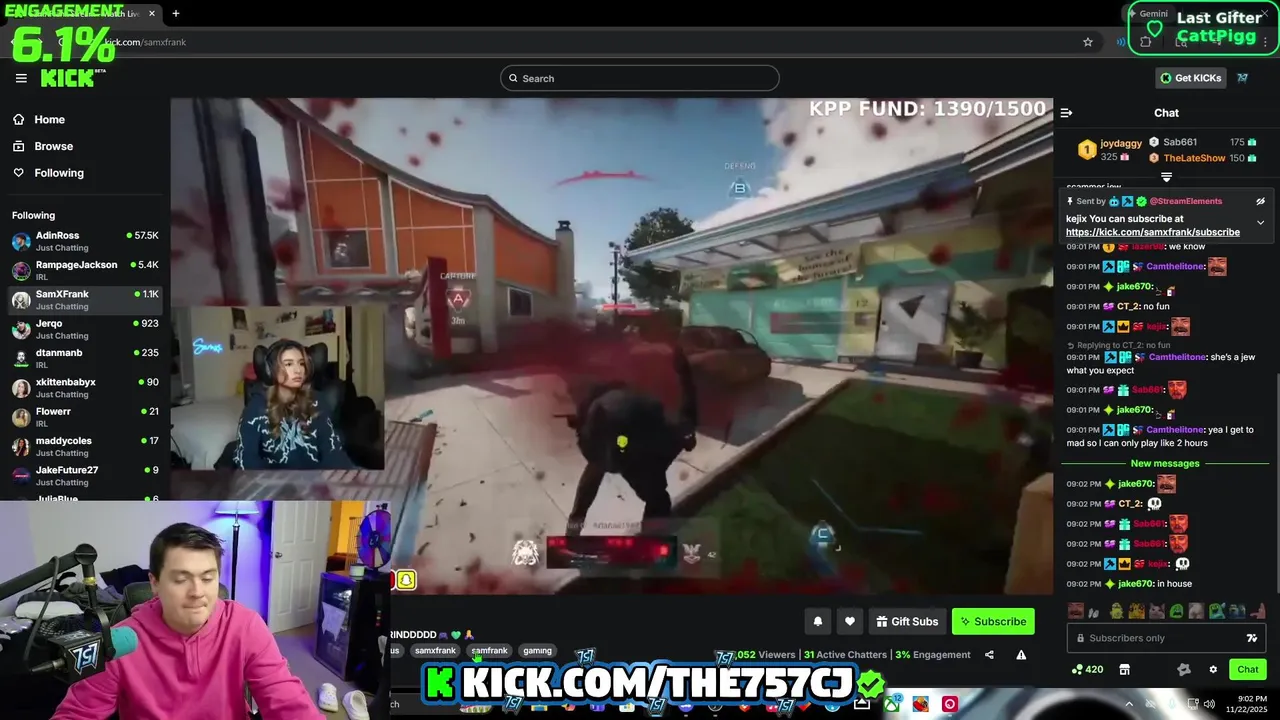Click the Gift Subs button
Screen dimensions: 1280x720
[907, 621]
